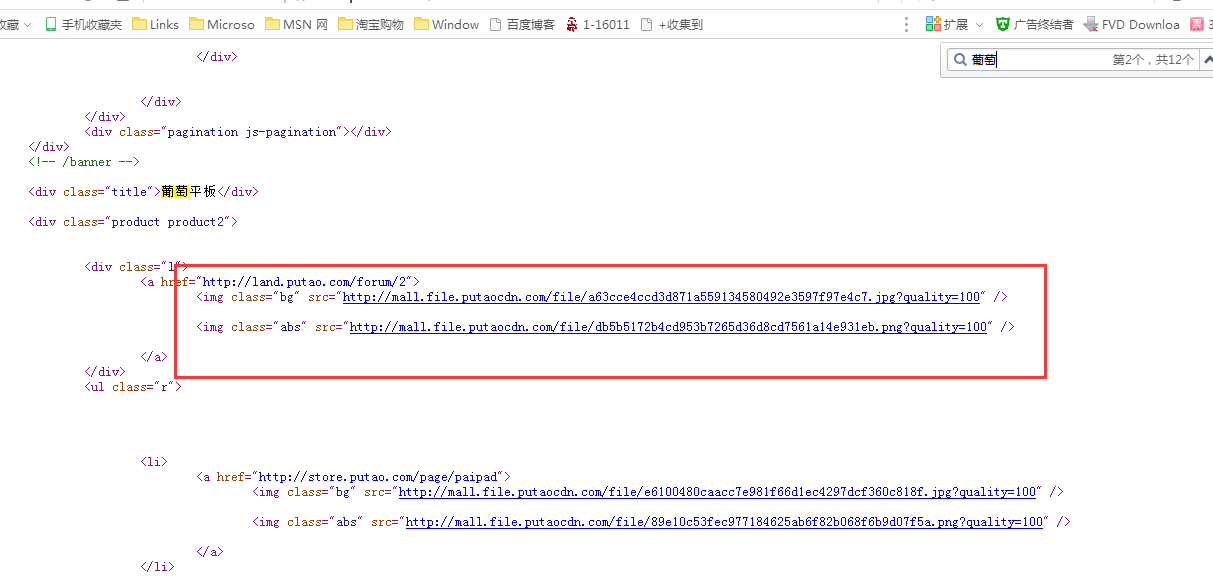1213x582 pixels.
Task: Open the 百度博客 bookmark
Action: (x=522, y=24)
